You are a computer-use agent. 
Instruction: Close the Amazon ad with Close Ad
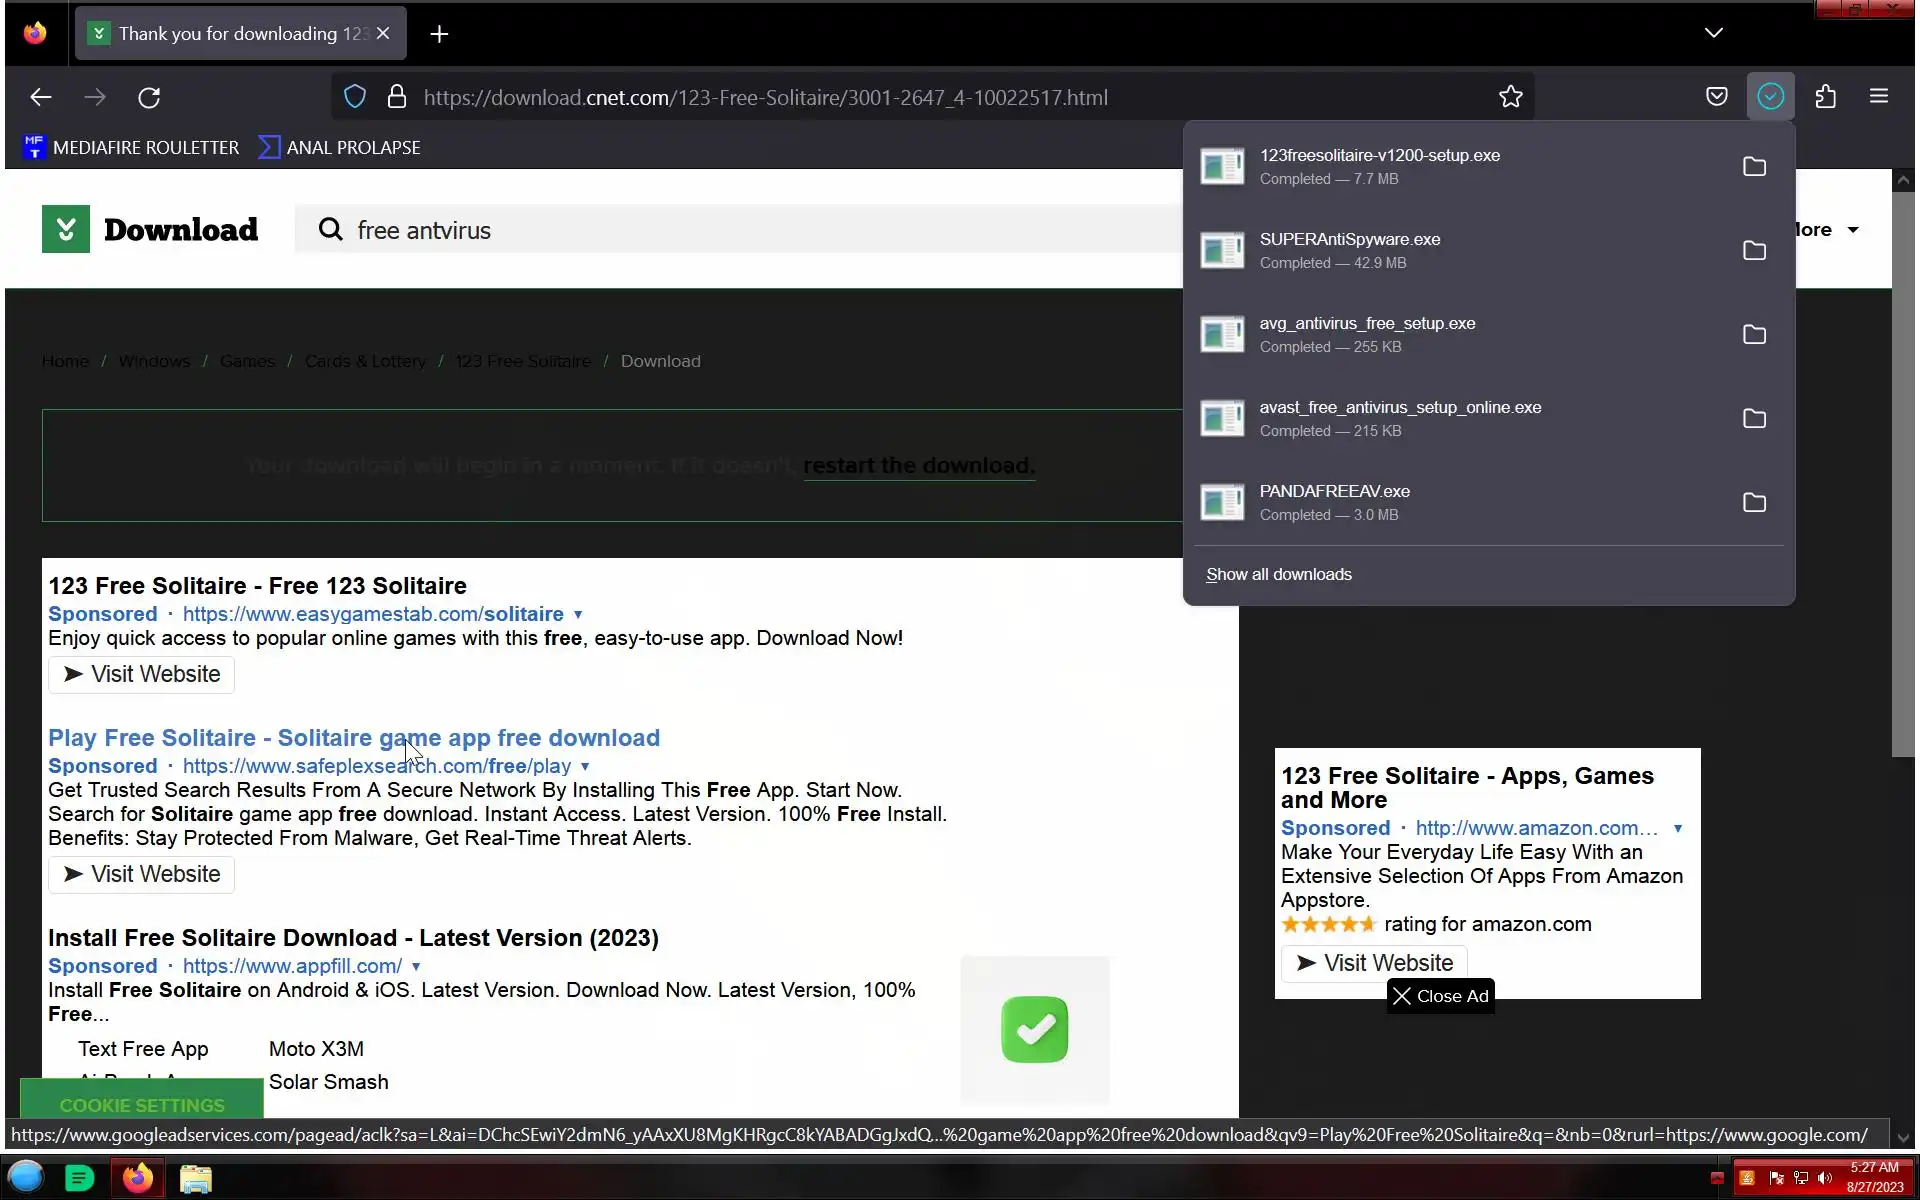coord(1440,996)
